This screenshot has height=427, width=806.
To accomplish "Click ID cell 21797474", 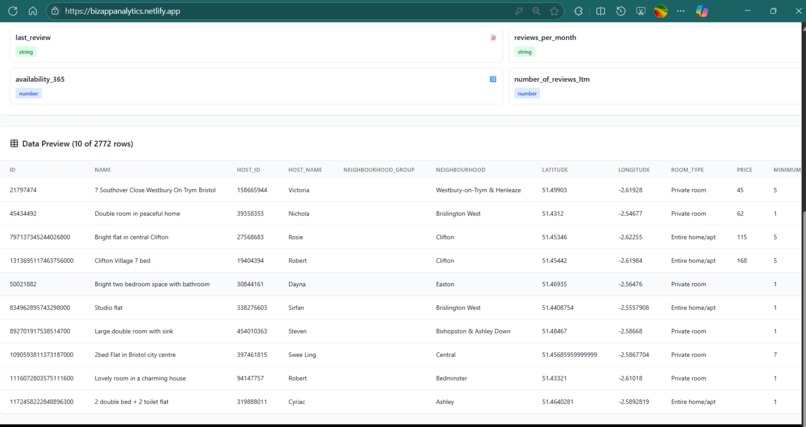I will point(23,190).
